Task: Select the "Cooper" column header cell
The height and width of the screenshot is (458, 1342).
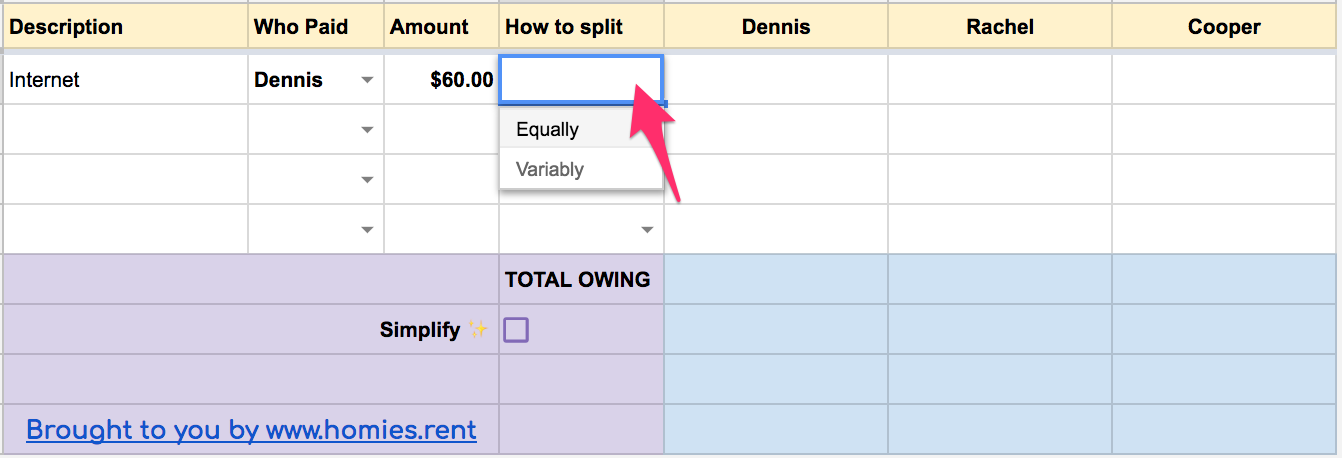Action: pos(1224,27)
